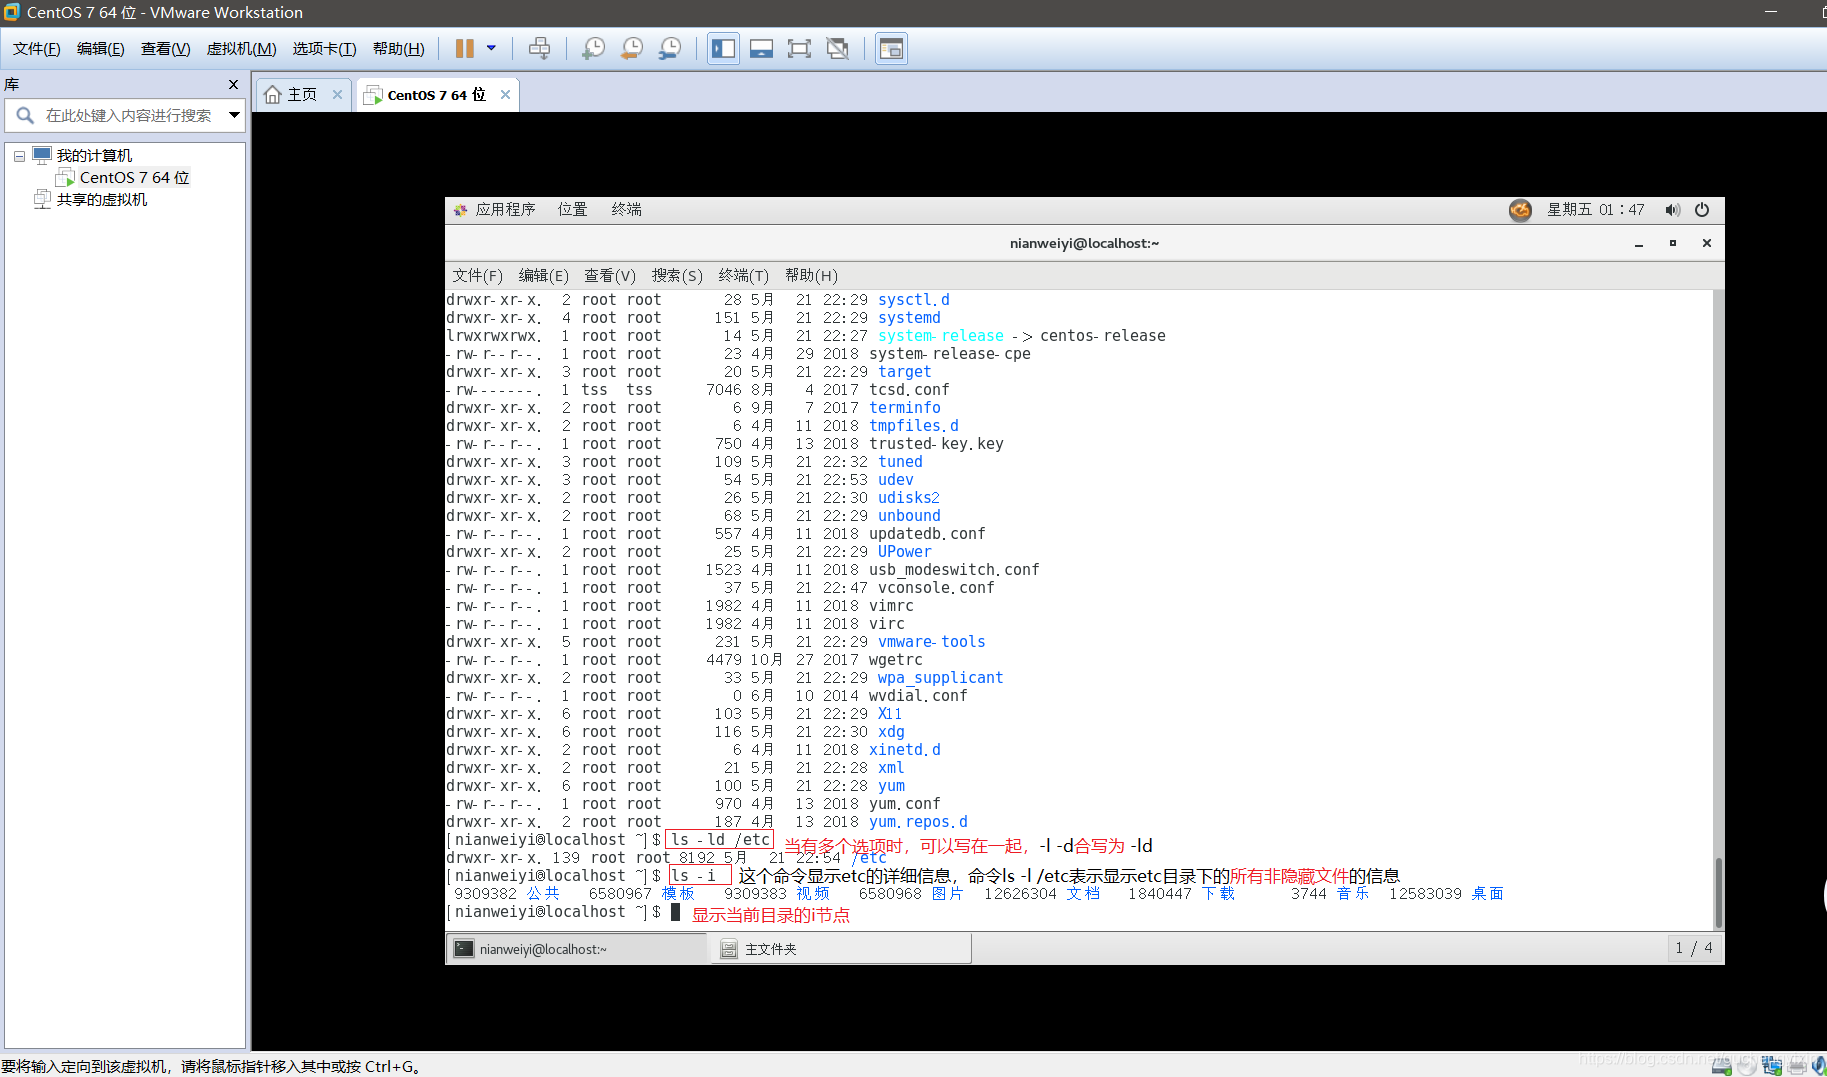Open the snapshot manager
The image size is (1827, 1077).
tap(670, 48)
